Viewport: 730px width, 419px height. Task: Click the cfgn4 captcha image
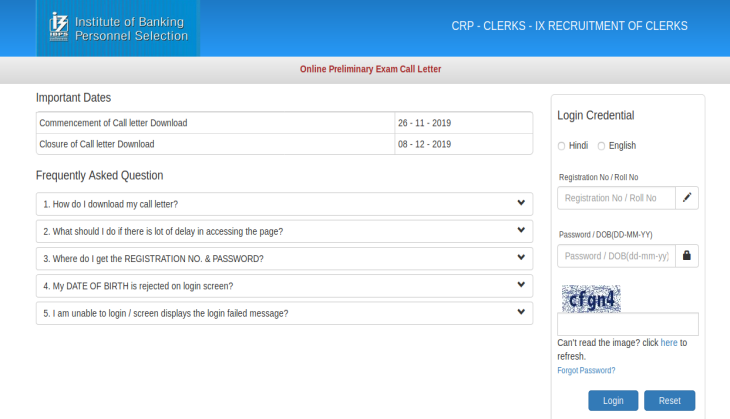(591, 298)
